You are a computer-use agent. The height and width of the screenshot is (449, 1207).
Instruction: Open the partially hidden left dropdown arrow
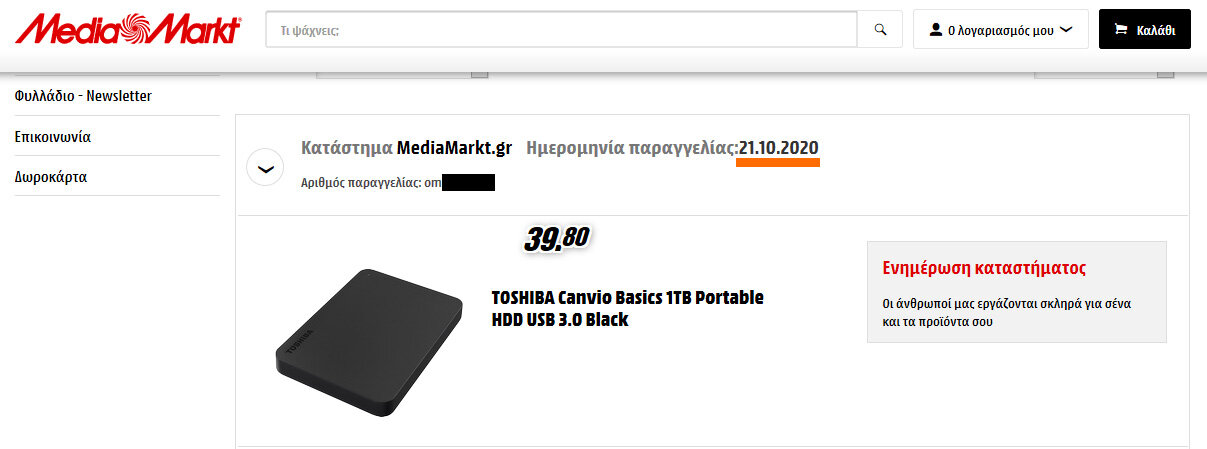[x=479, y=73]
